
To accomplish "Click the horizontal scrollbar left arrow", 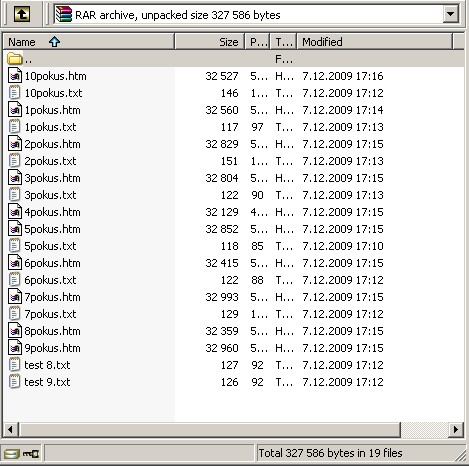I will point(10,429).
